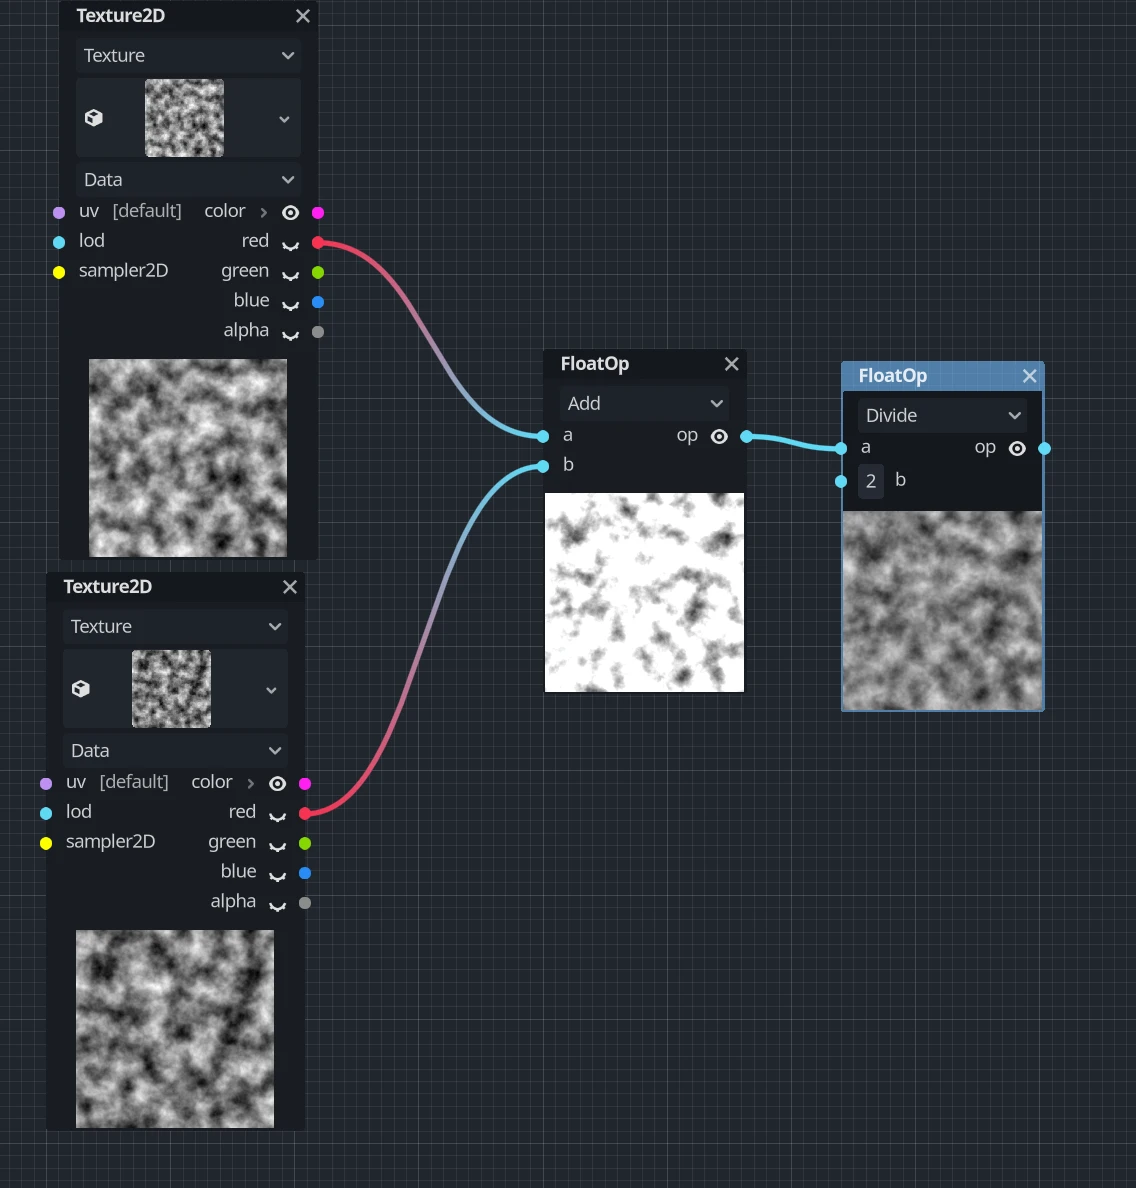Close the upper Texture2D node
The height and width of the screenshot is (1188, 1136).
(x=302, y=16)
